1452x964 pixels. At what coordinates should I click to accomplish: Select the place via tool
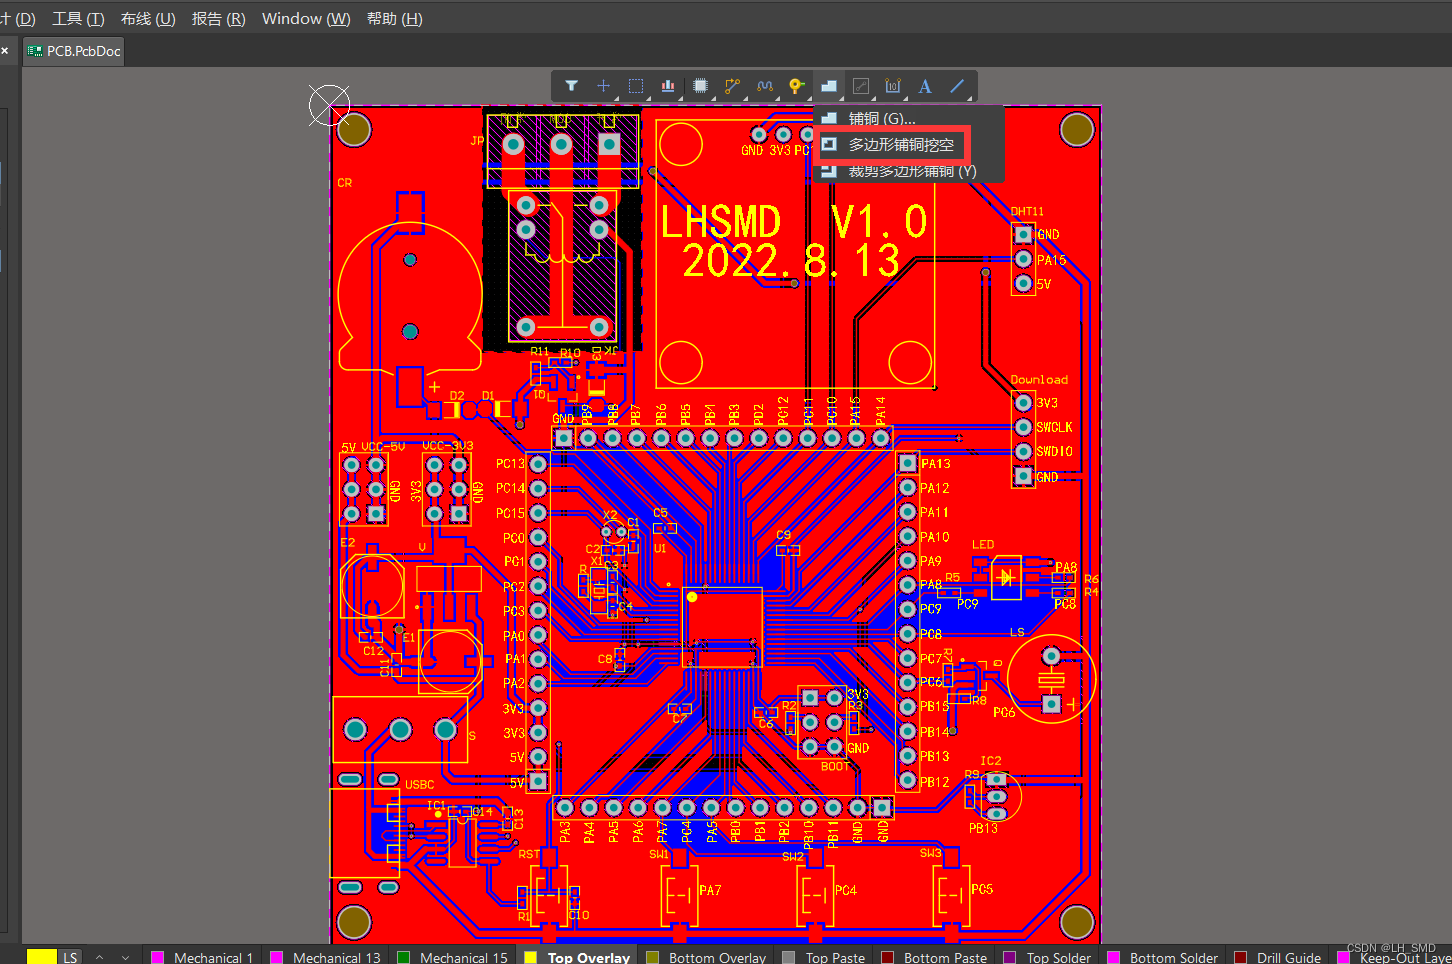click(x=796, y=86)
